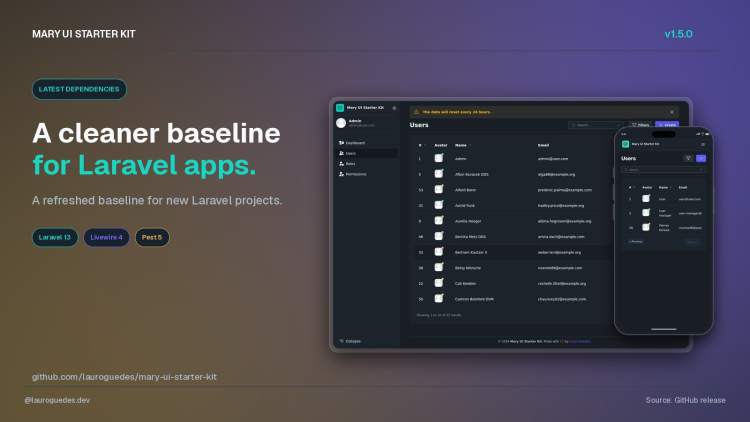Select the Cali Keebler name cell

pyautogui.click(x=465, y=283)
